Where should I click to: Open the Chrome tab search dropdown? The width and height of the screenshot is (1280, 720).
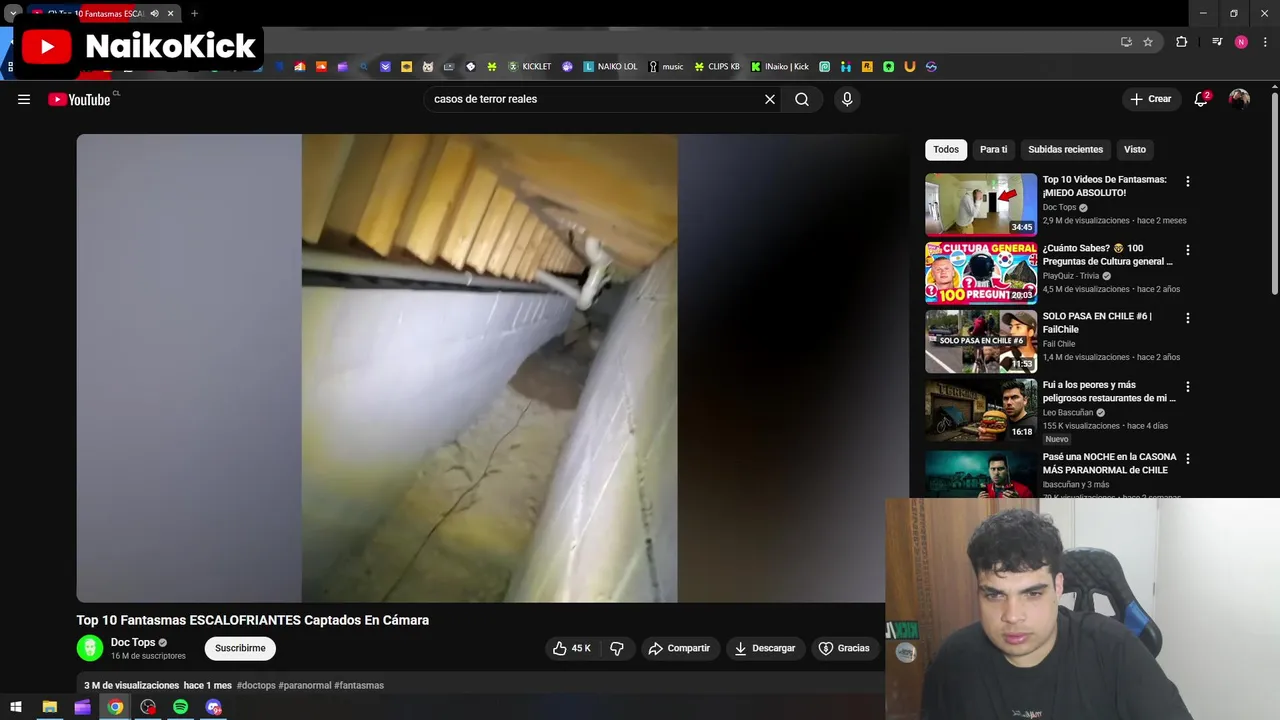pos(13,14)
